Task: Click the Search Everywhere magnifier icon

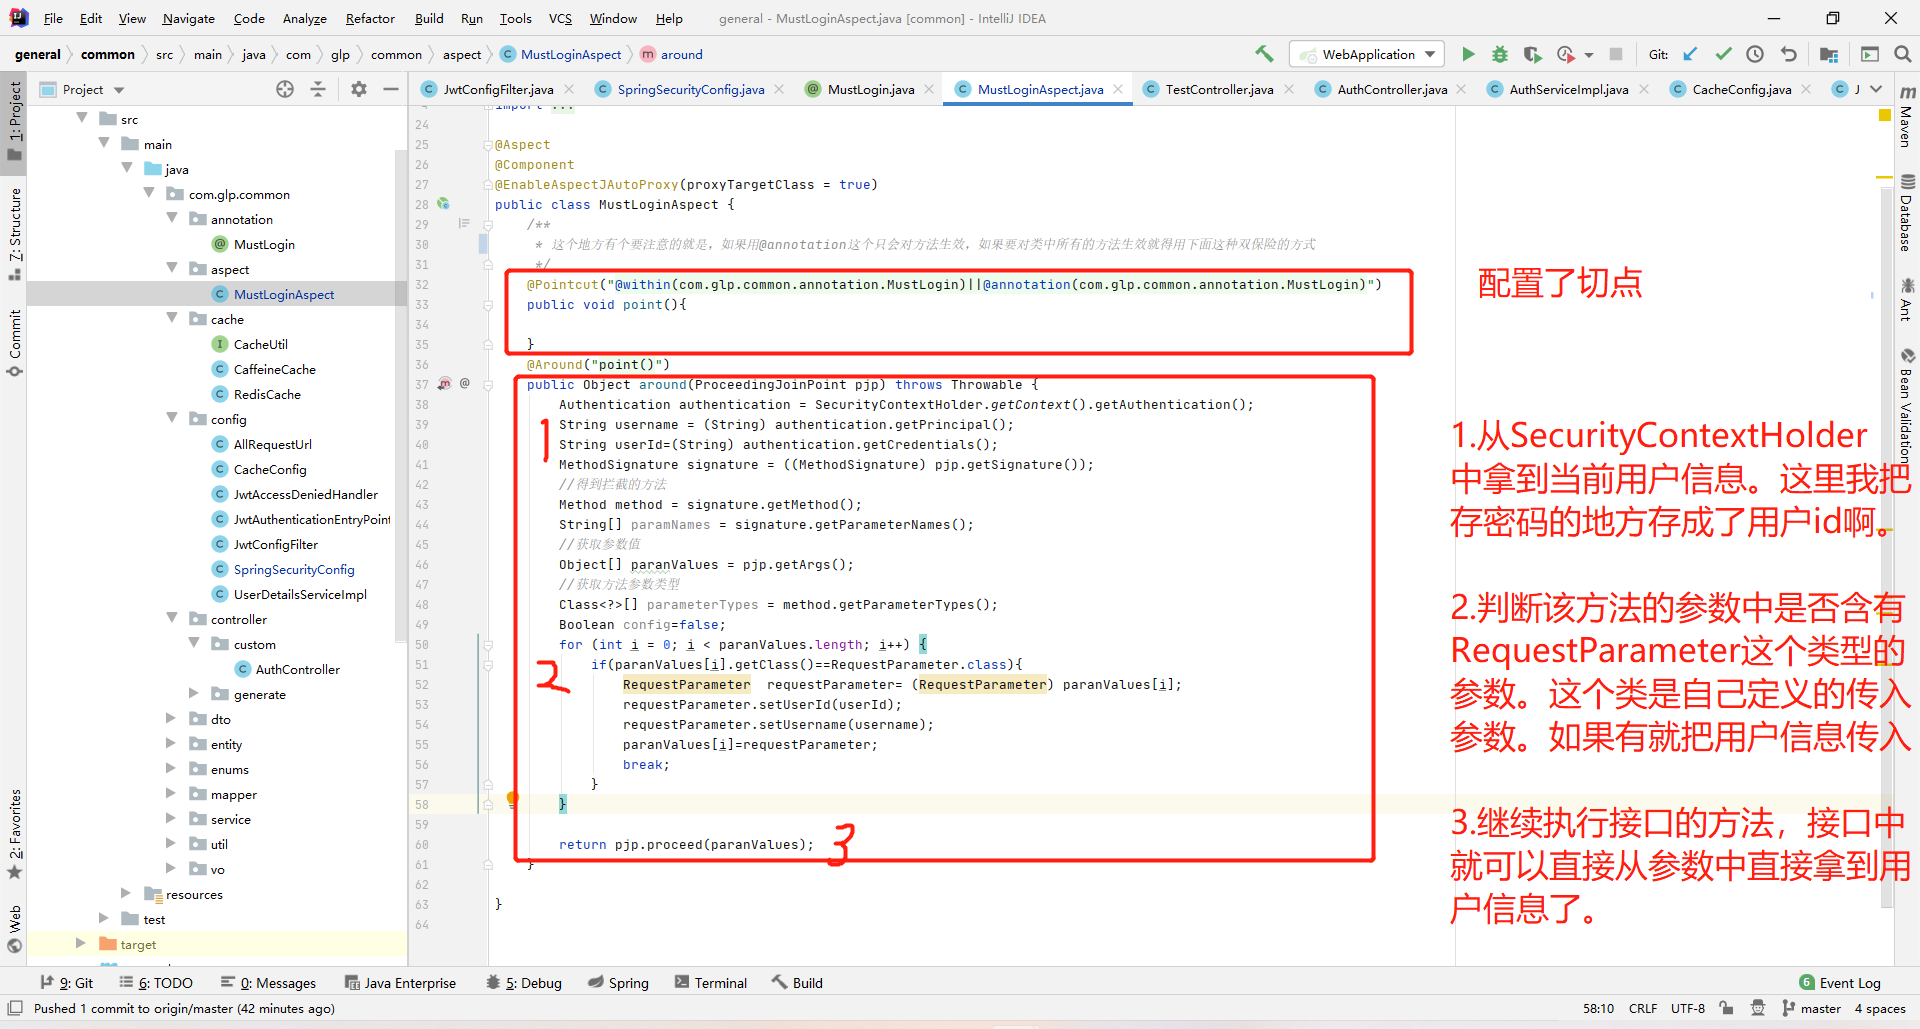Action: [1902, 54]
